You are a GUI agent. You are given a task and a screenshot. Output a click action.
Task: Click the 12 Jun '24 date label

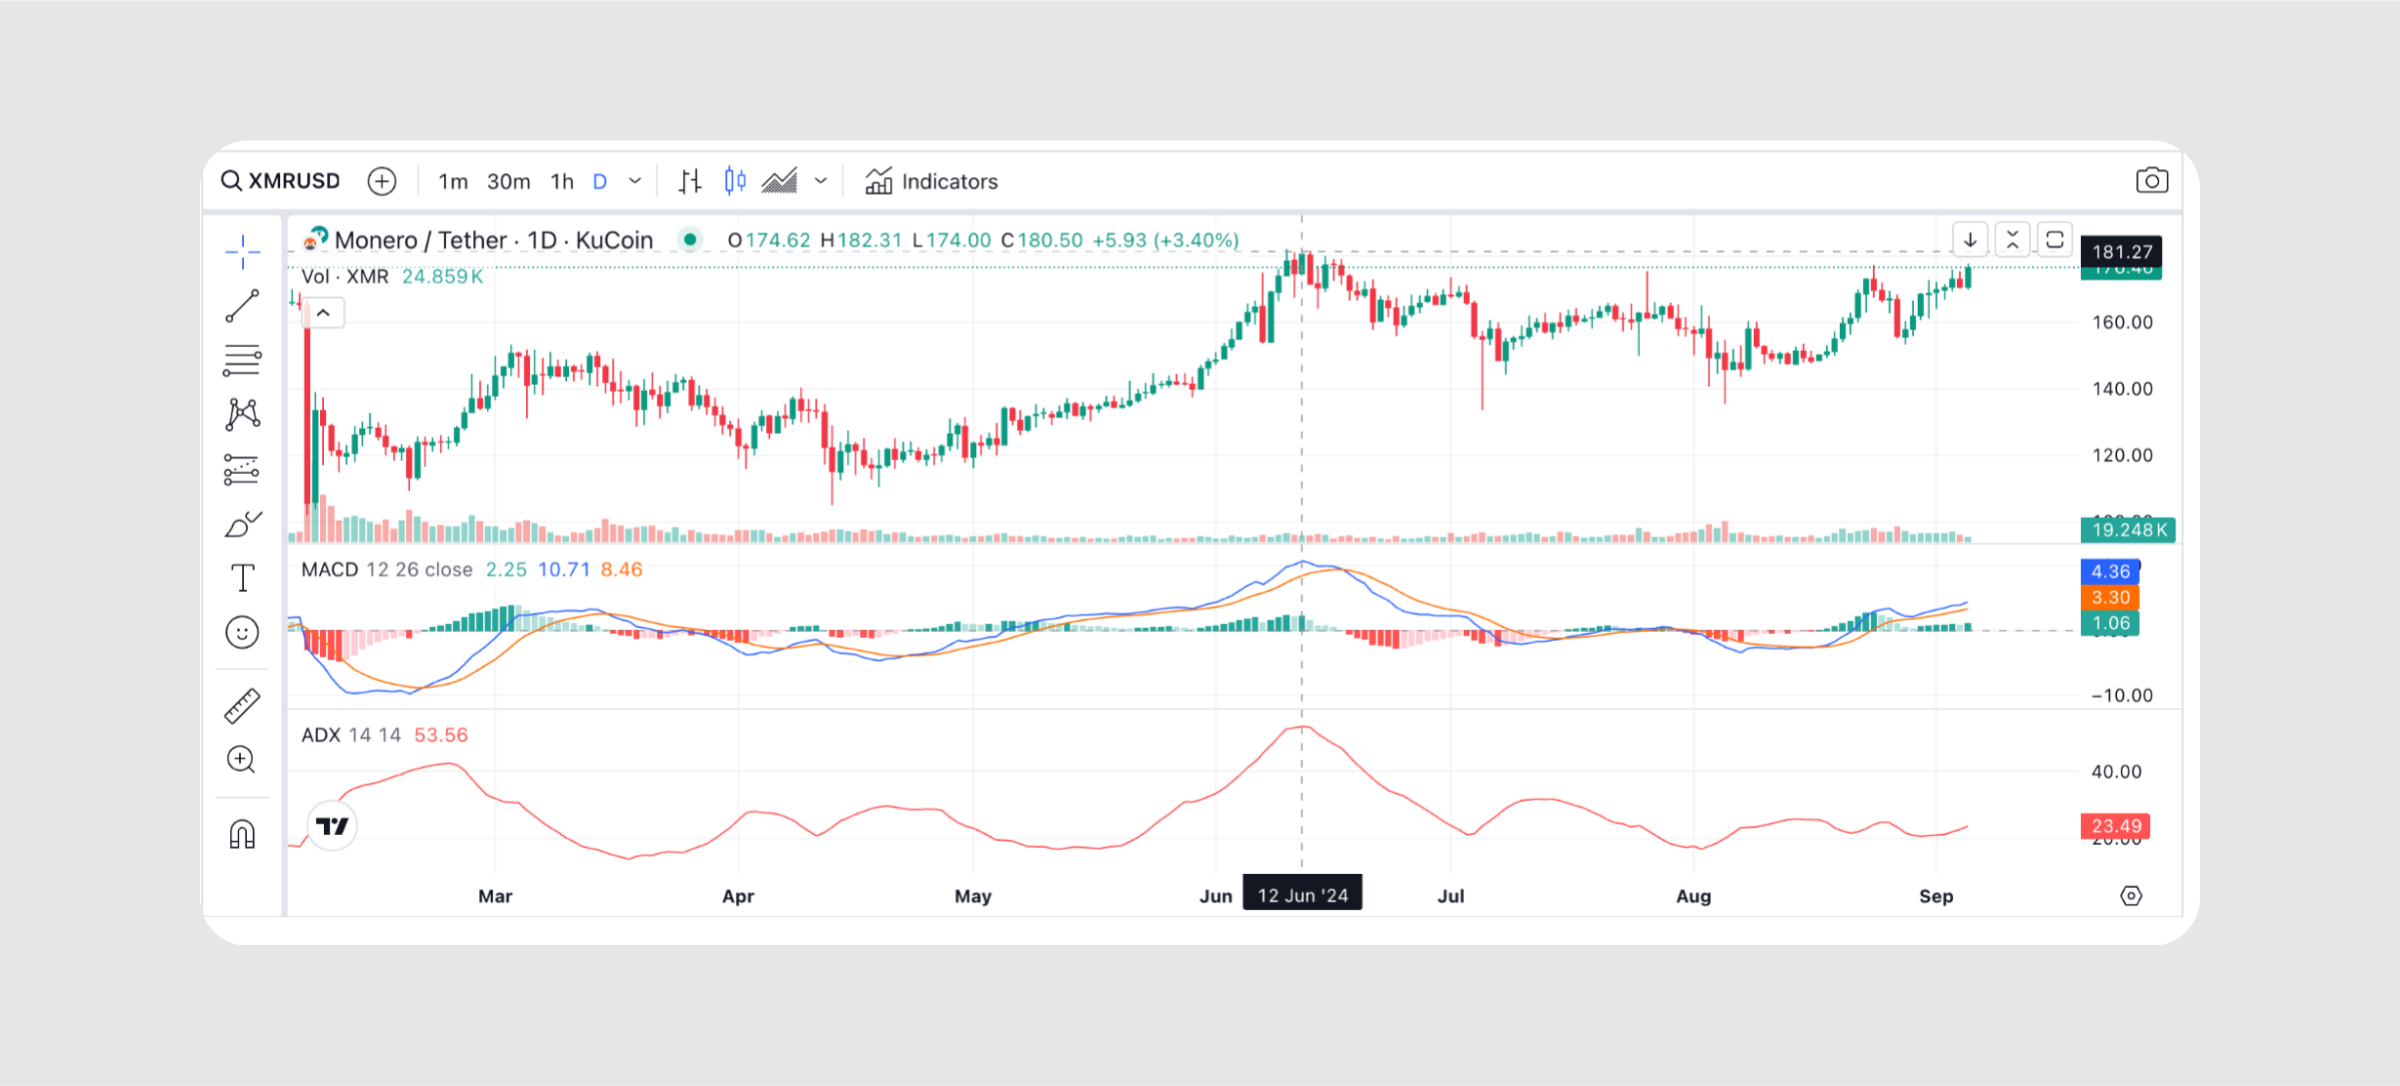click(x=1302, y=895)
